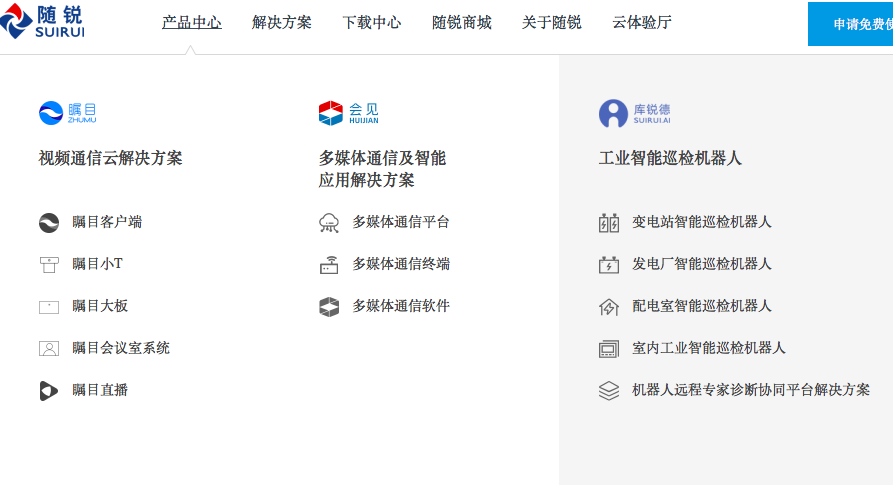This screenshot has height=485, width=893.
Task: Open the 配电室智能巡检机器人 link
Action: [x=702, y=306]
